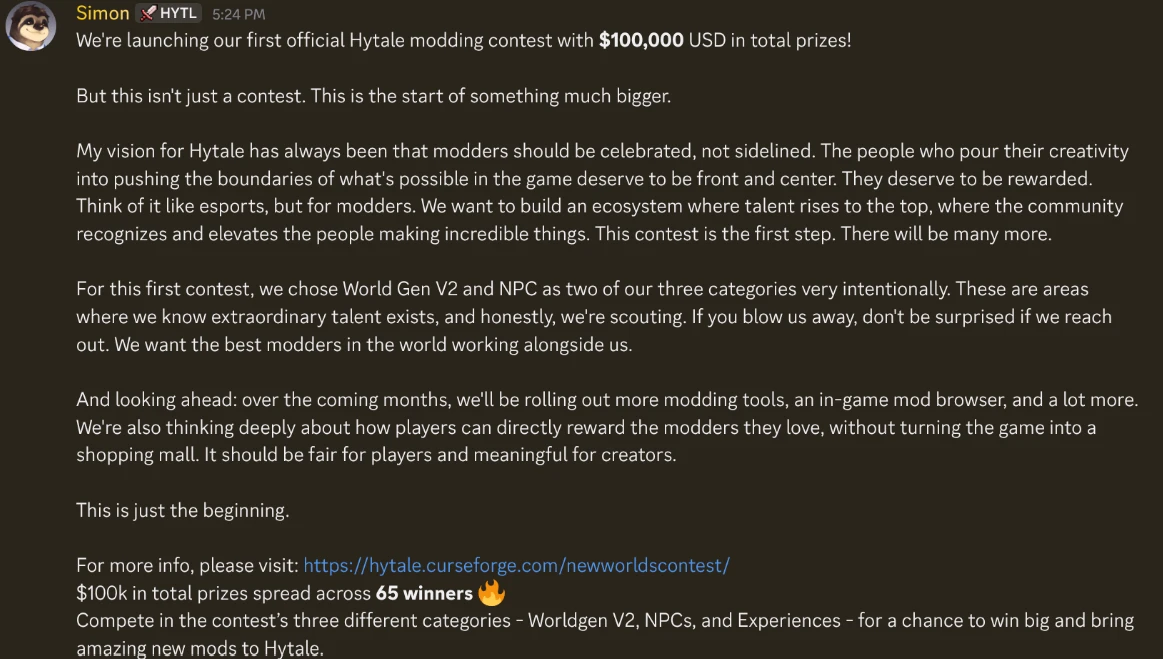Click the fire emoji after 65 winners
The height and width of the screenshot is (659, 1163).
click(491, 593)
